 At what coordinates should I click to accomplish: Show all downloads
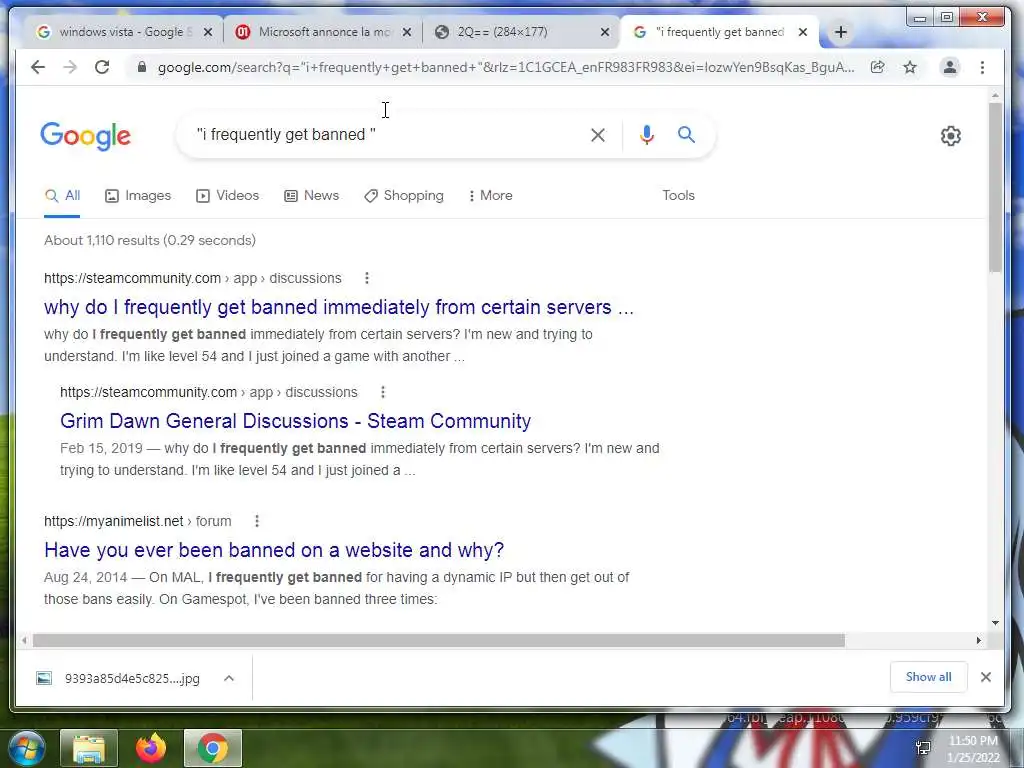point(928,677)
